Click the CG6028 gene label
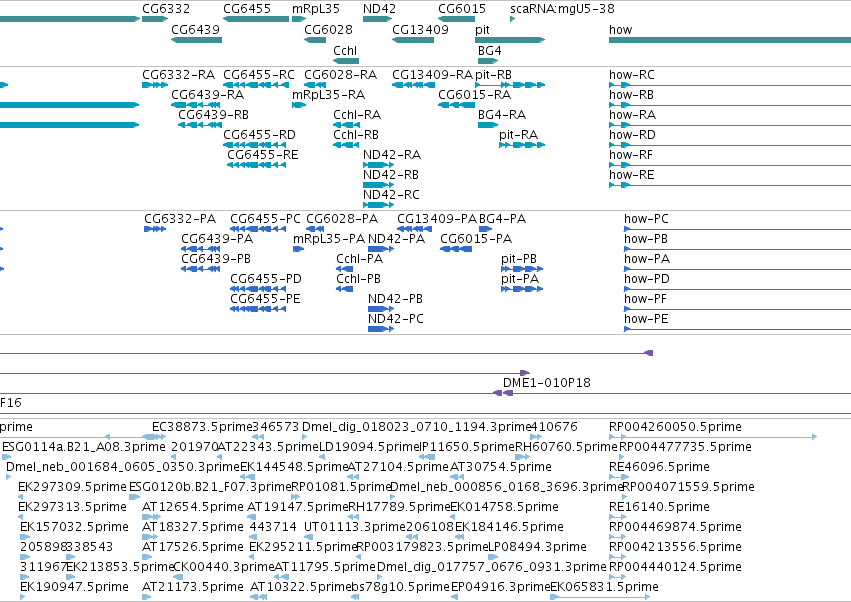 point(328,29)
